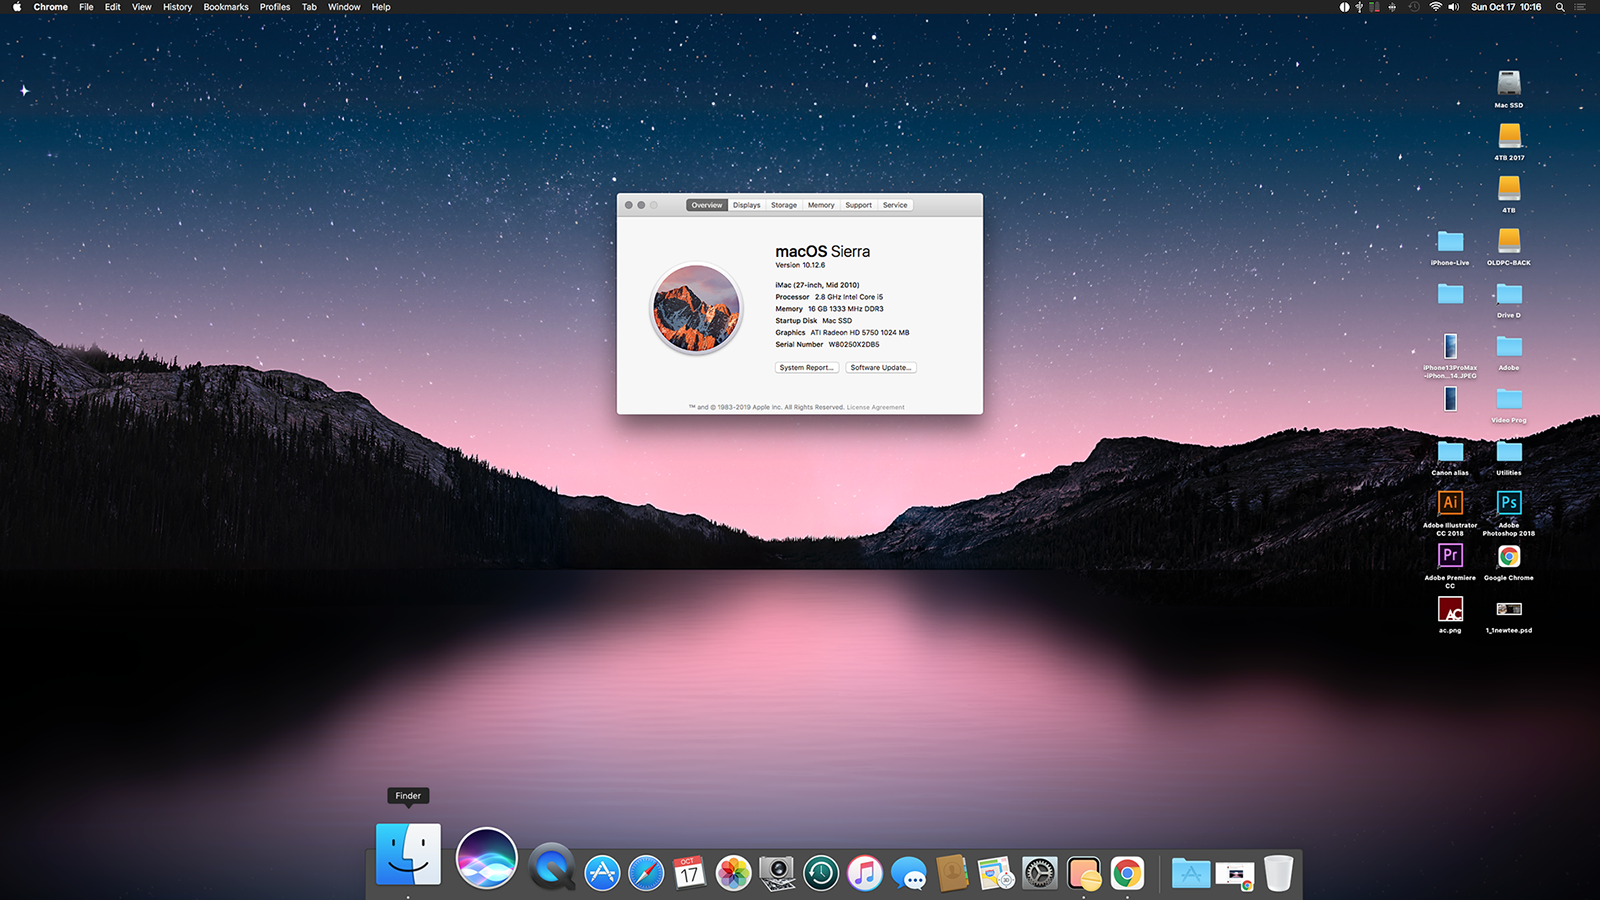Screen dimensions: 1600x900
Task: Switch to the Displays tab
Action: point(747,205)
